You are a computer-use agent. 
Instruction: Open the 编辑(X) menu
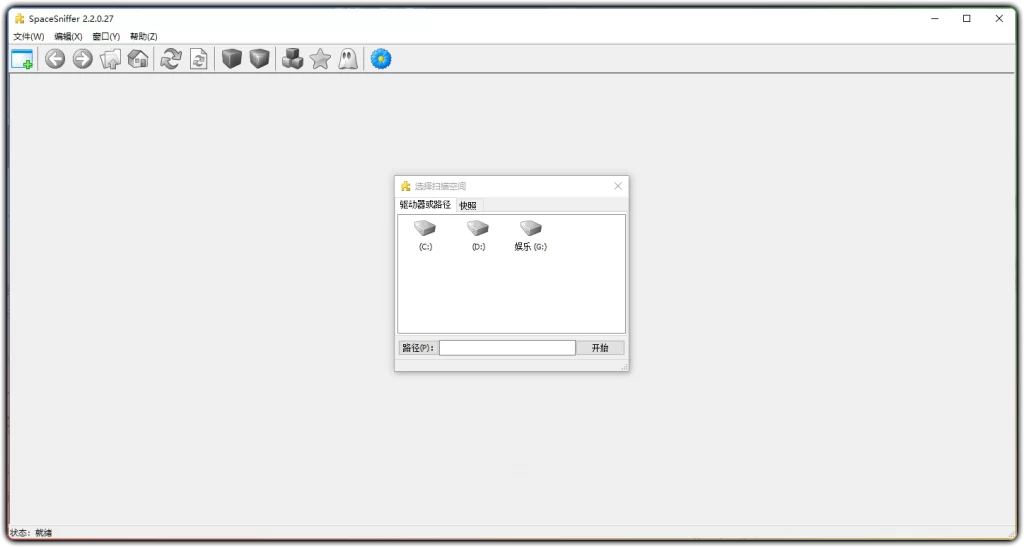(68, 37)
